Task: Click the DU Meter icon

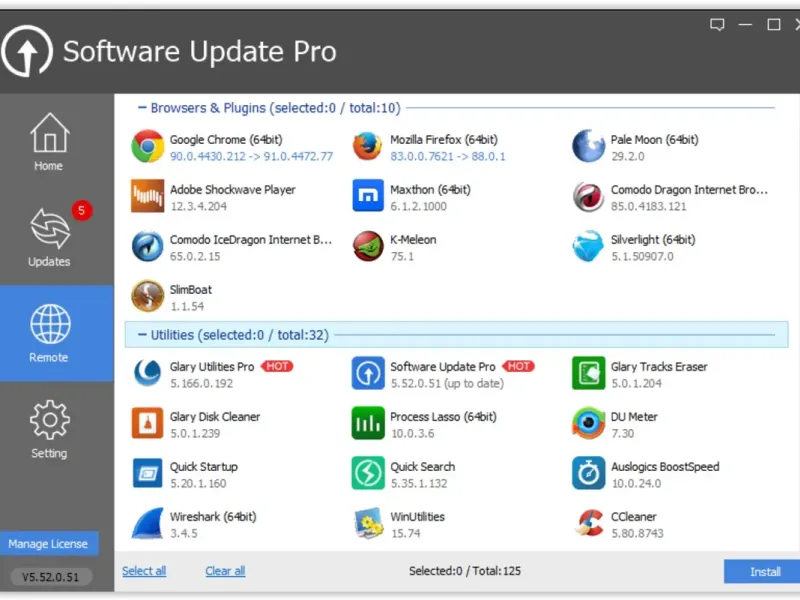Action: (x=588, y=423)
